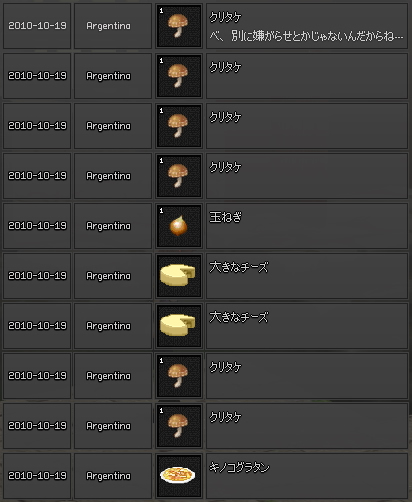The width and height of the screenshot is (412, 502).
Task: Open the キノコグラタン item name entry
Action: pyautogui.click(x=307, y=476)
